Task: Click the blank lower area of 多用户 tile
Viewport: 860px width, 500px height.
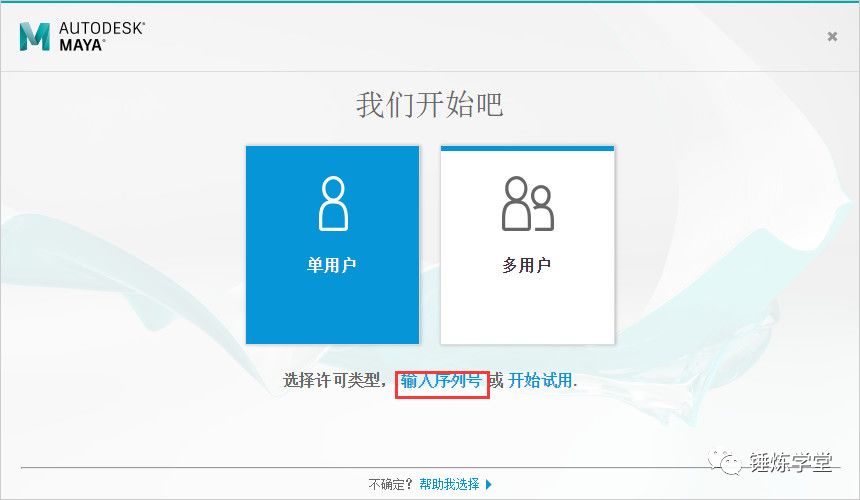Action: [x=527, y=315]
